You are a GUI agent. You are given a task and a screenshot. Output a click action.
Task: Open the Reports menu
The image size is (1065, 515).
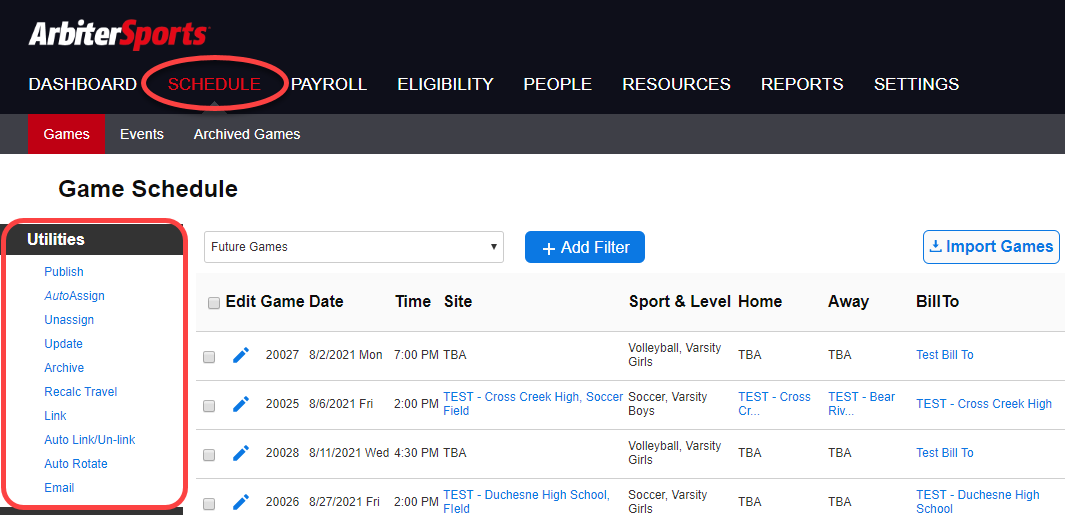(802, 84)
